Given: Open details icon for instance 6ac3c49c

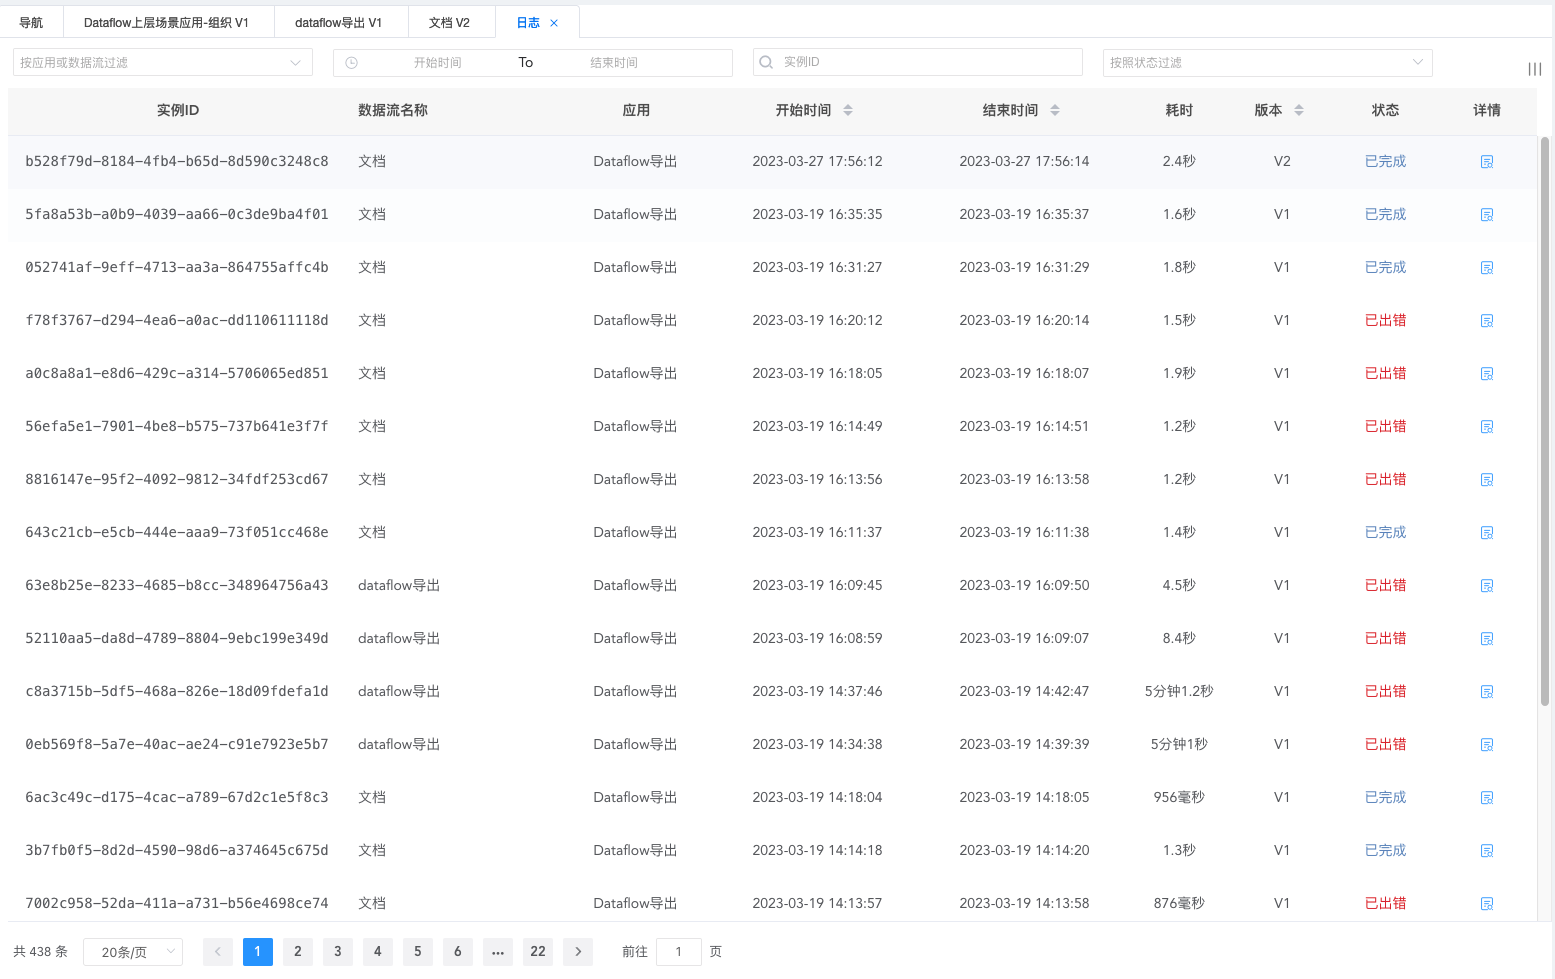Looking at the screenshot, I should coord(1487,798).
